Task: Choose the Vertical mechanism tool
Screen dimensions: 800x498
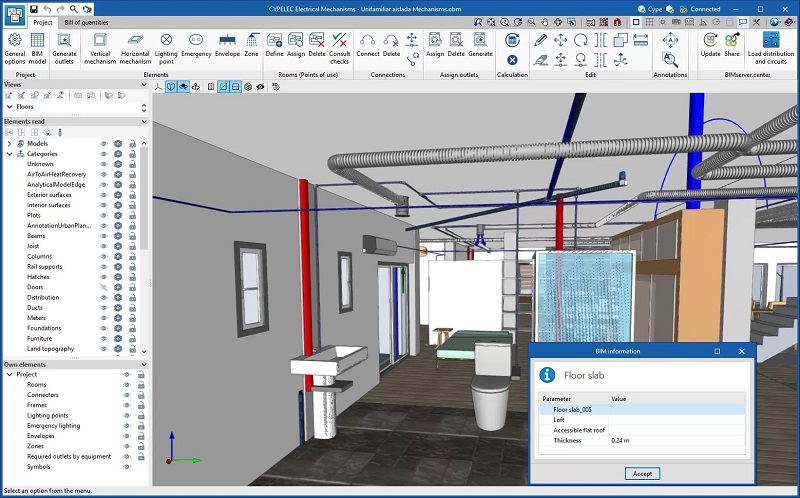Action: [99, 46]
